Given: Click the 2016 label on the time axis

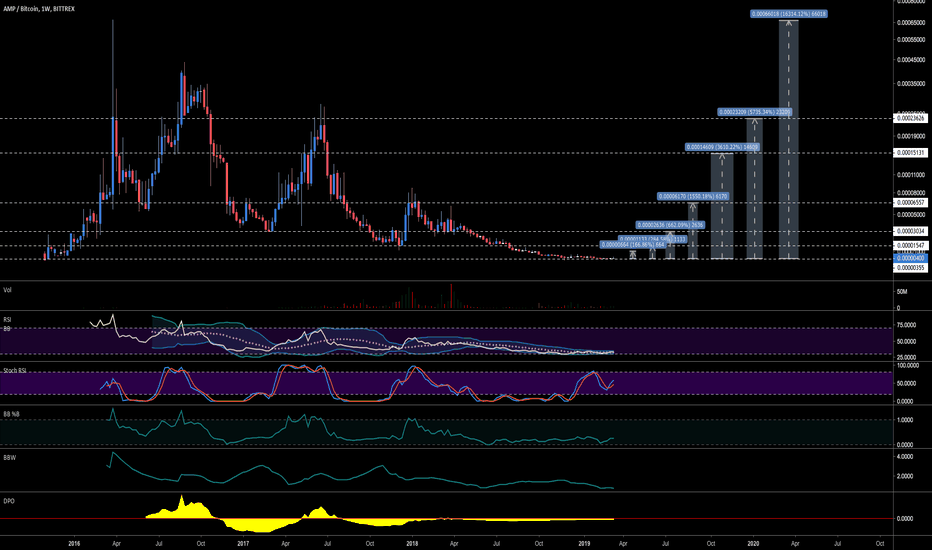Looking at the screenshot, I should 74,543.
